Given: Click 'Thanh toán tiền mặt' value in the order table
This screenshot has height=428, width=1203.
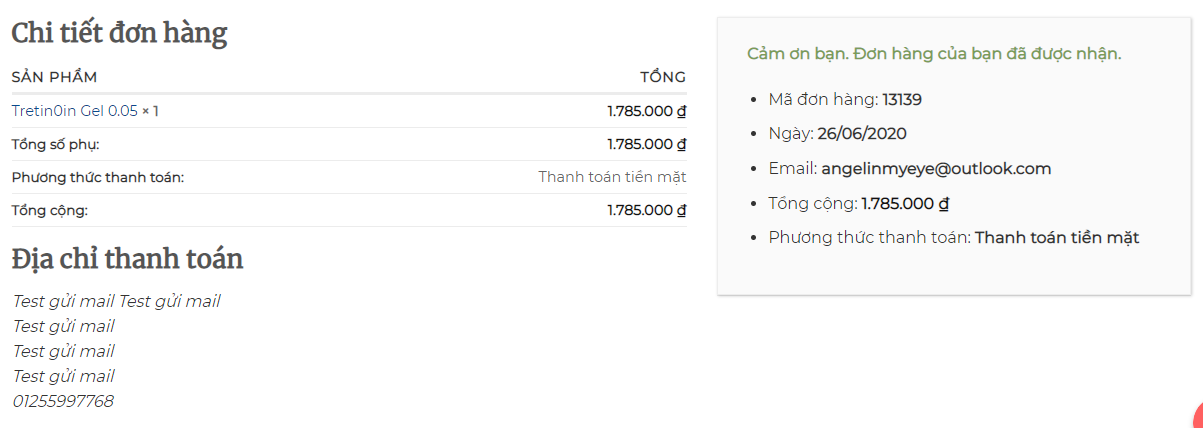Looking at the screenshot, I should 612,177.
